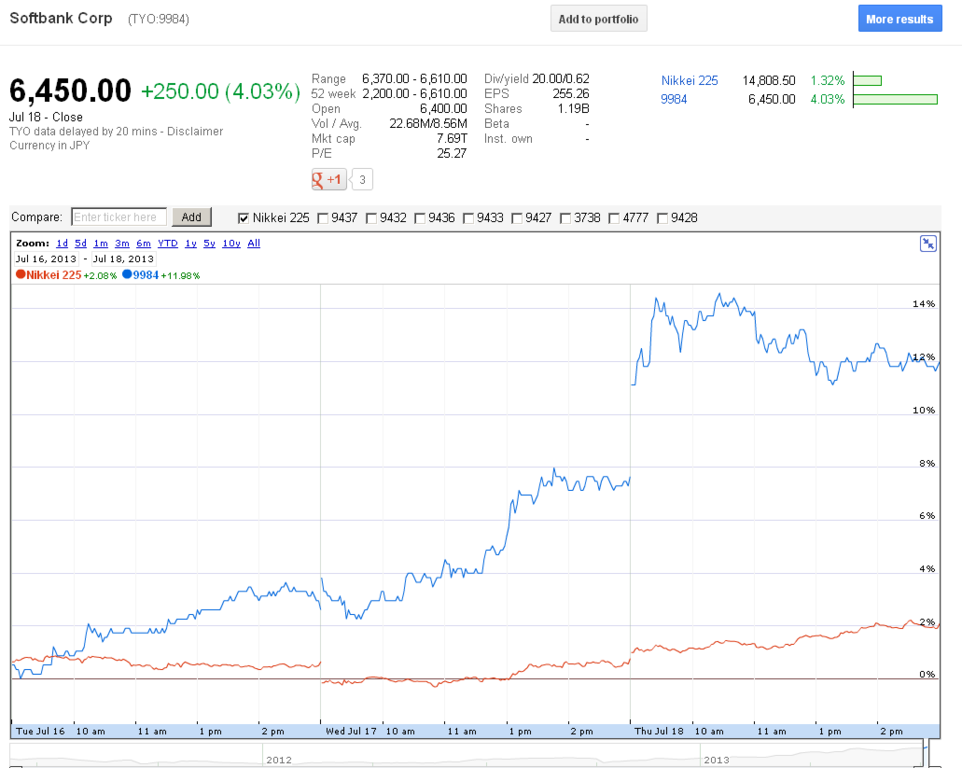Choose the YTD zoom range

pos(167,244)
